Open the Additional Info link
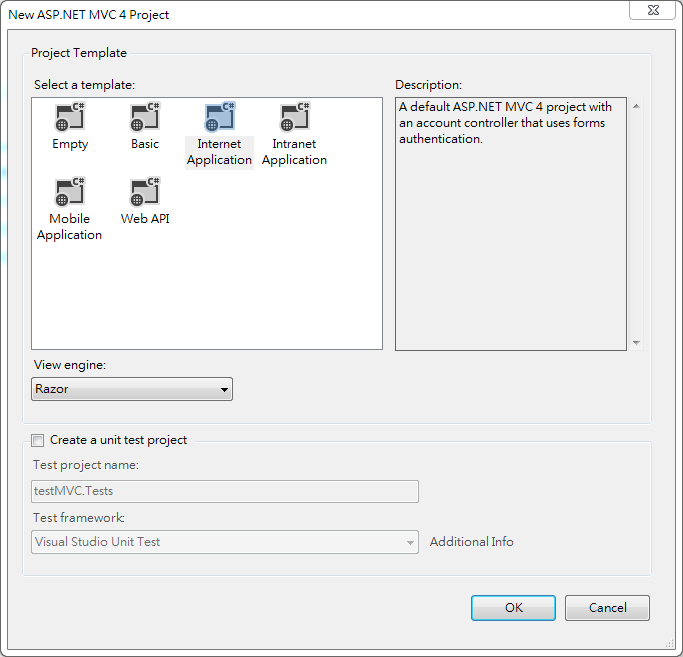 tap(472, 542)
